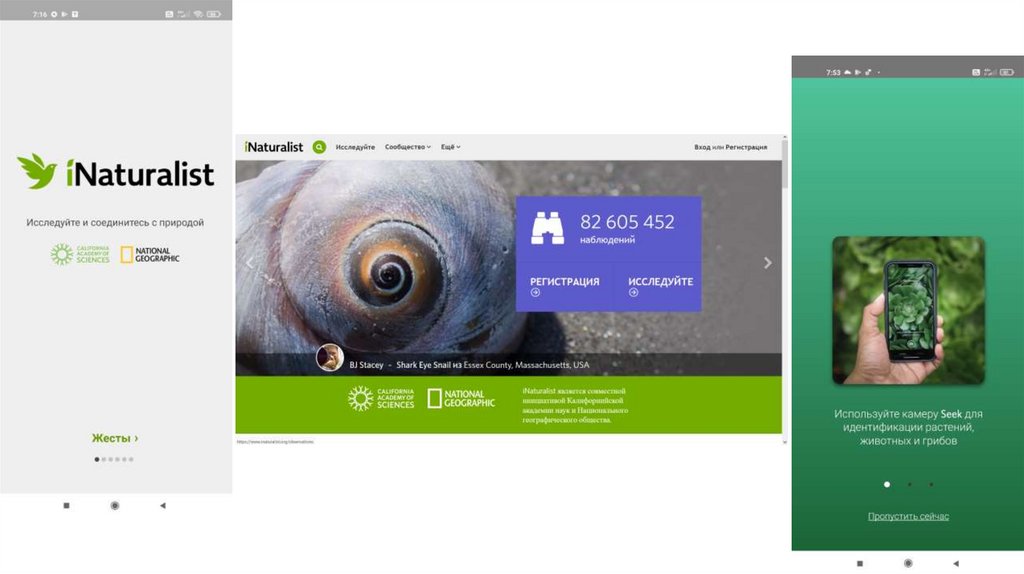Tap the first page indicator dot in the iNaturalist app
The width and height of the screenshot is (1024, 574).
point(97,459)
